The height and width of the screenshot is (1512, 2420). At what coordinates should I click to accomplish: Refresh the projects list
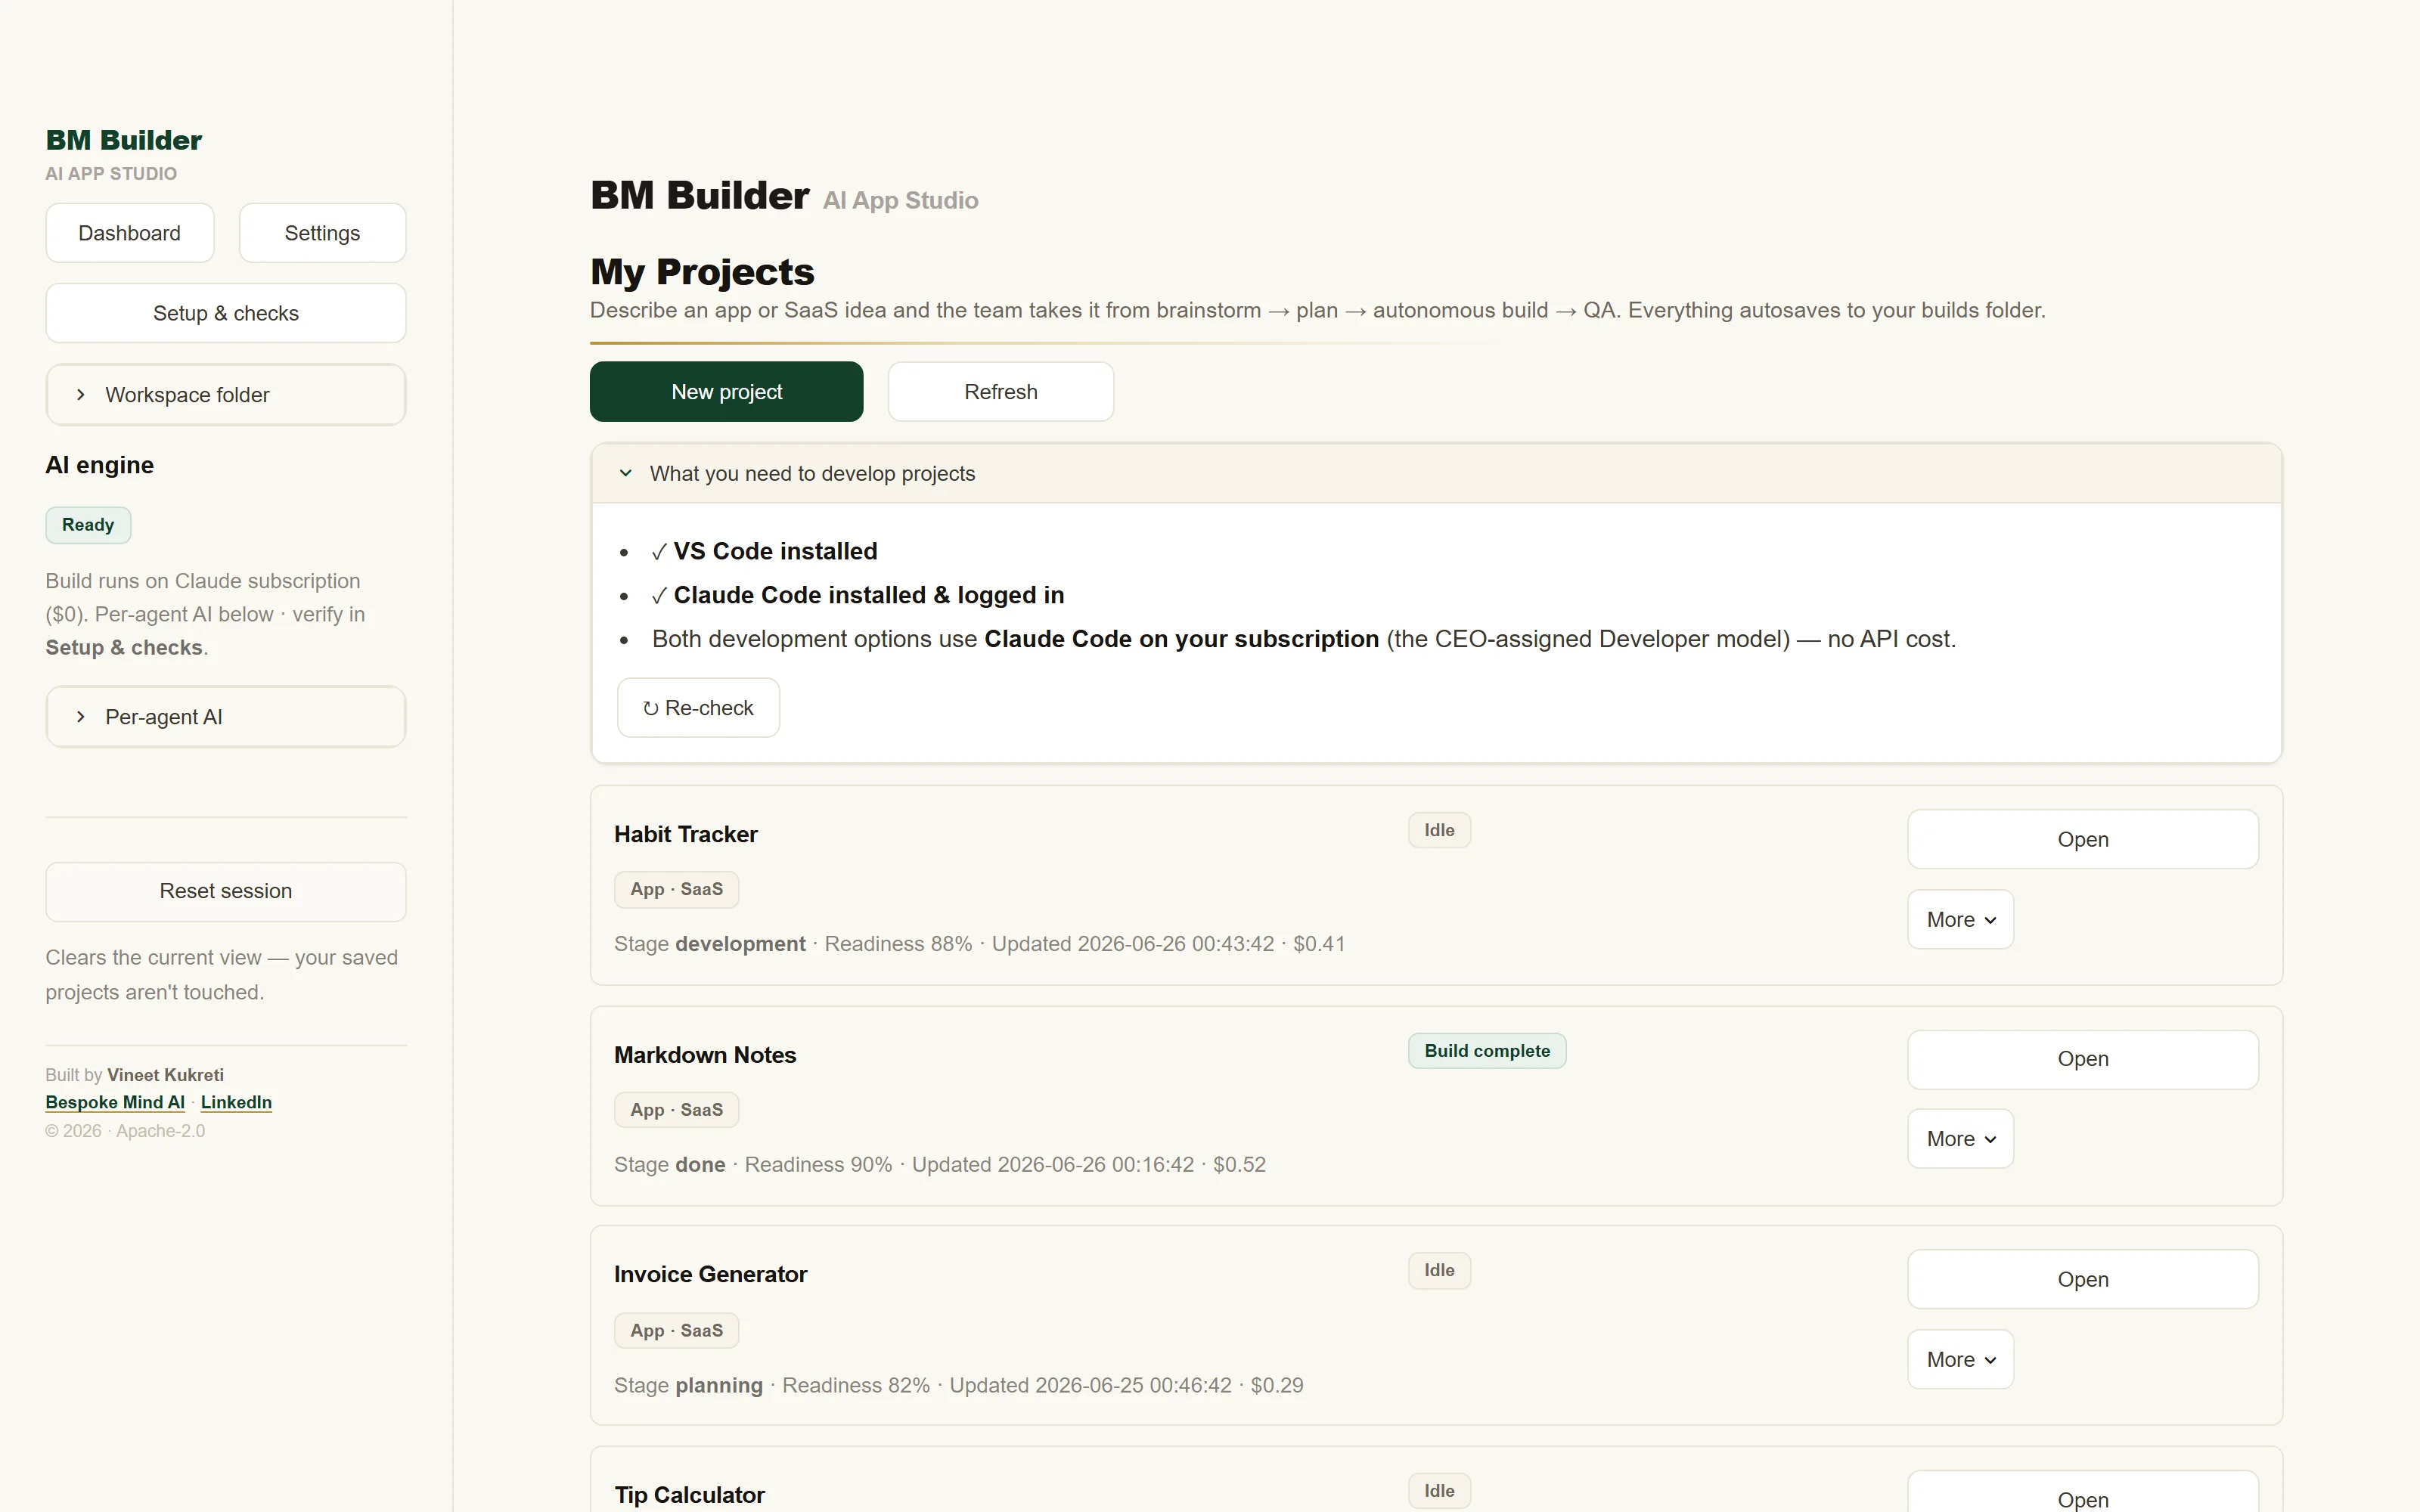tap(1001, 392)
